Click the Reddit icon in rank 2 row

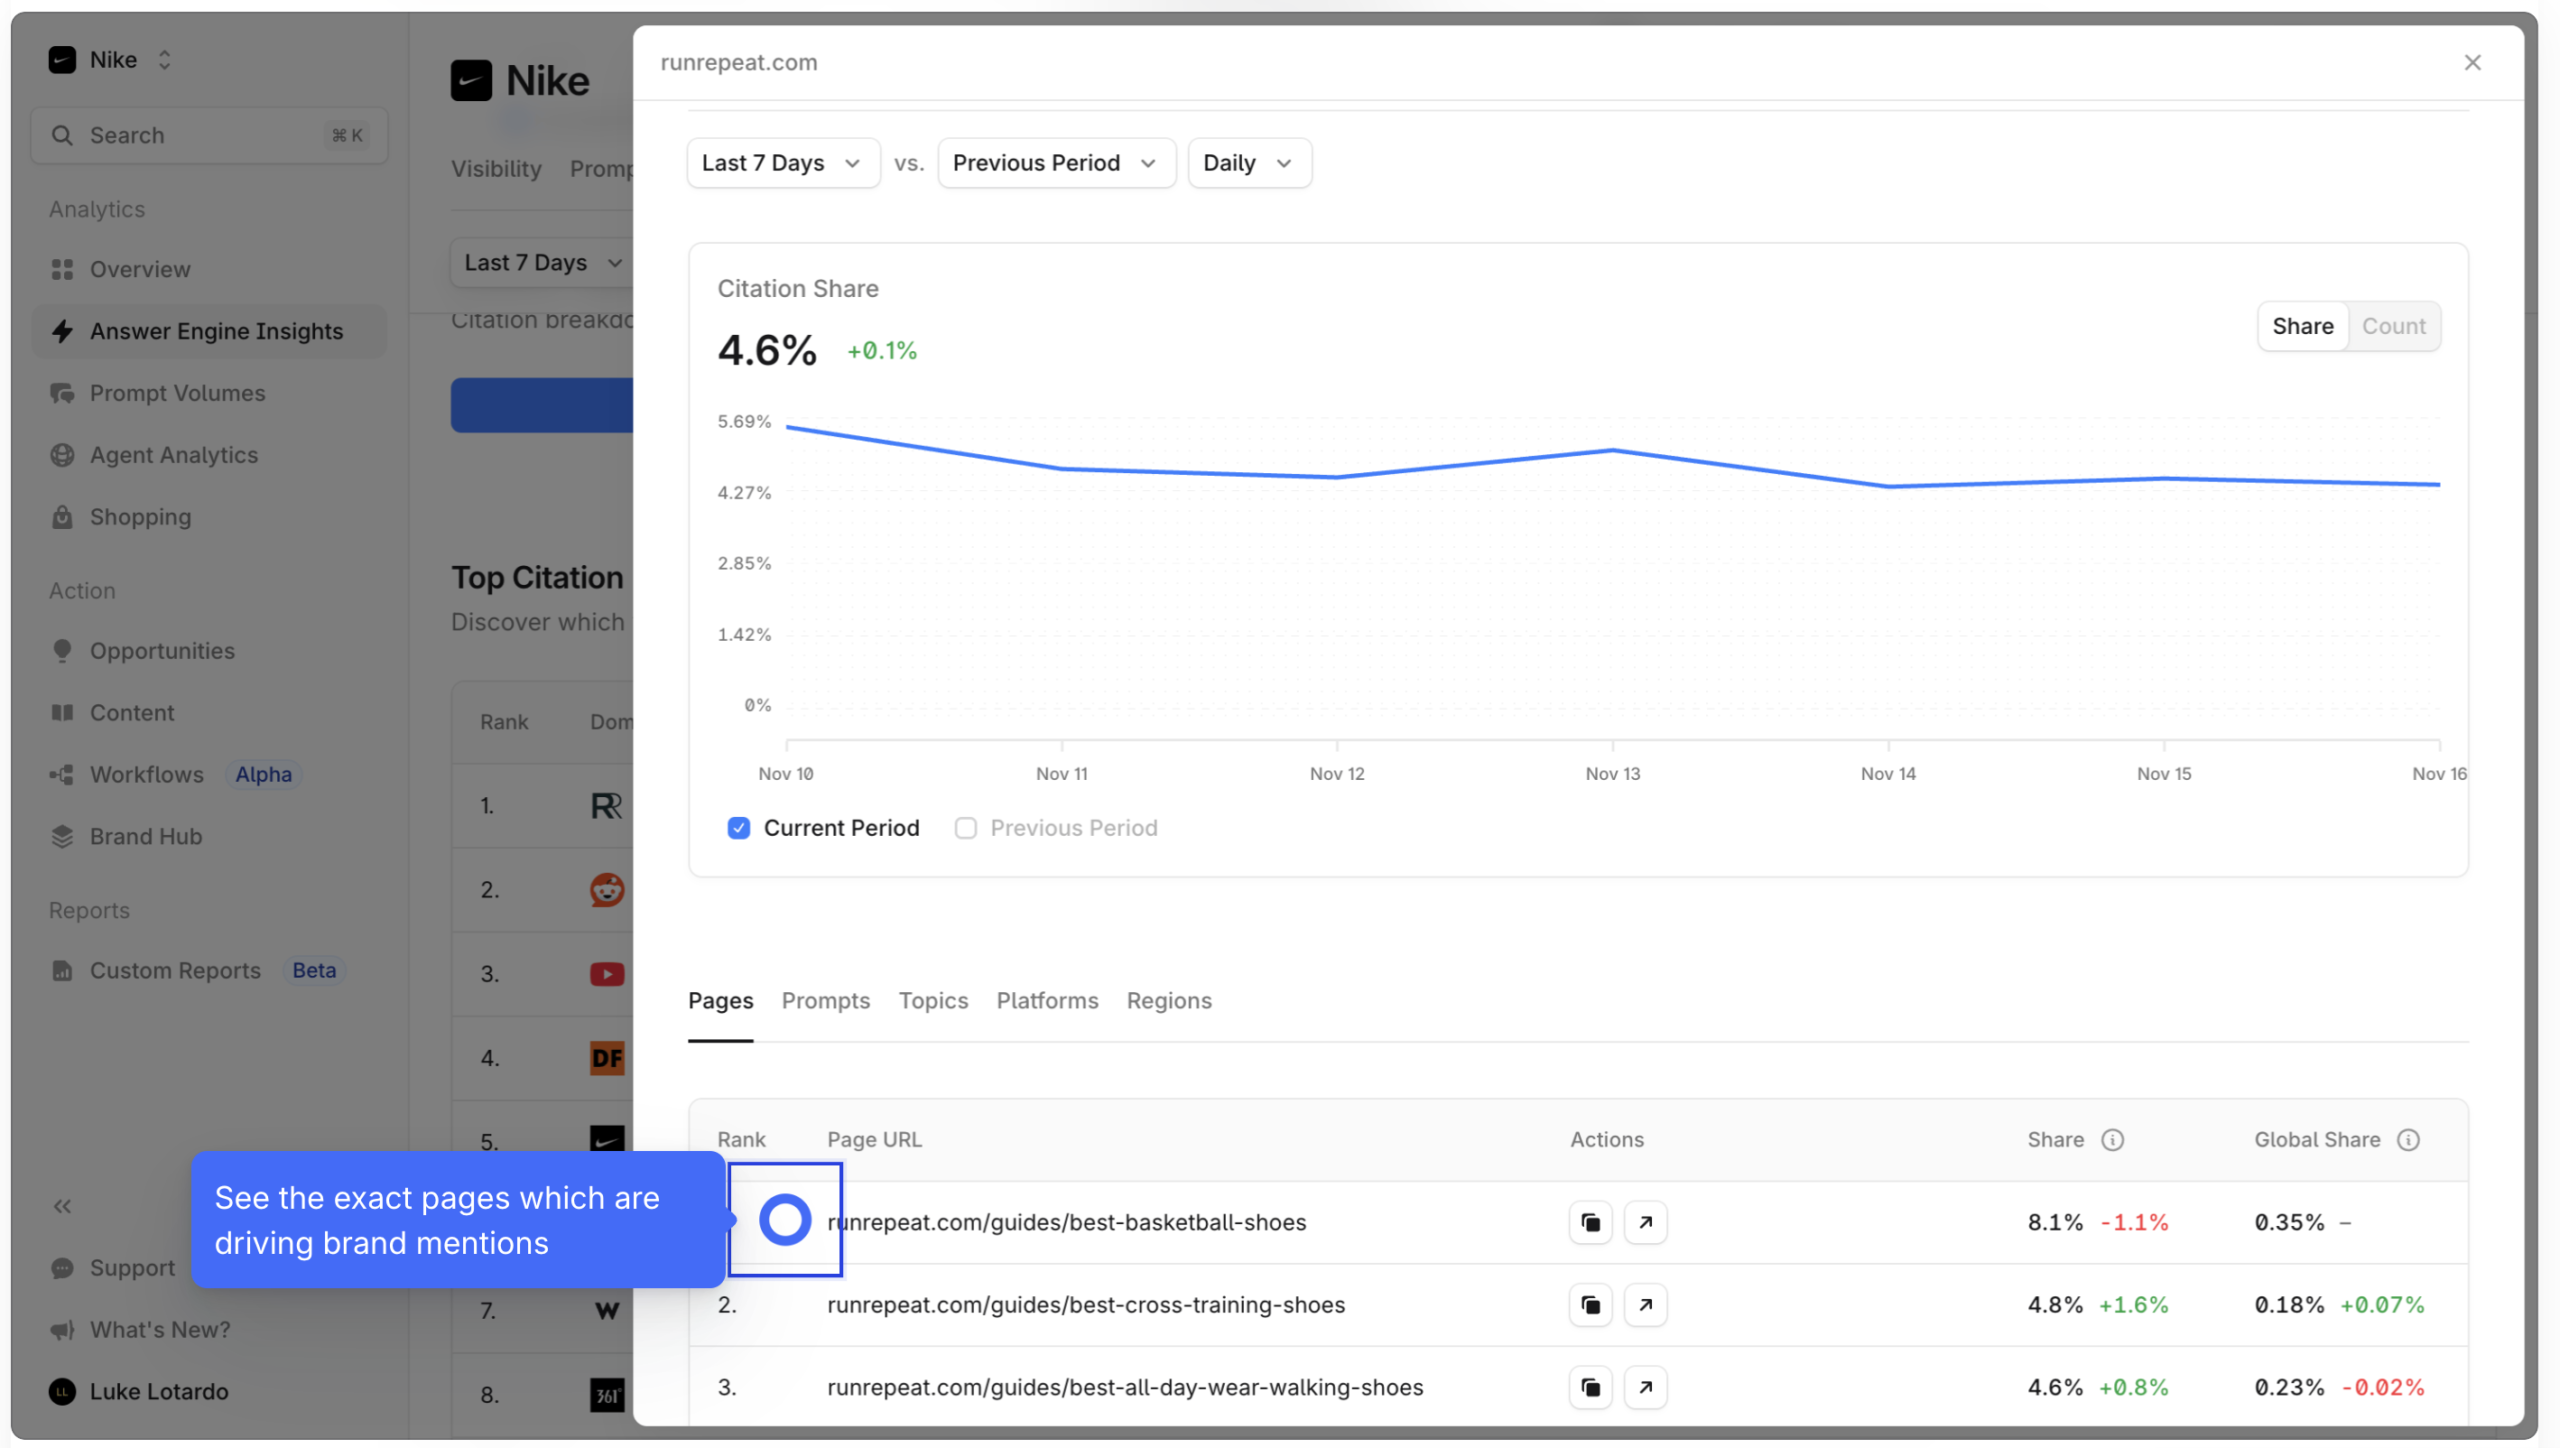tap(607, 890)
